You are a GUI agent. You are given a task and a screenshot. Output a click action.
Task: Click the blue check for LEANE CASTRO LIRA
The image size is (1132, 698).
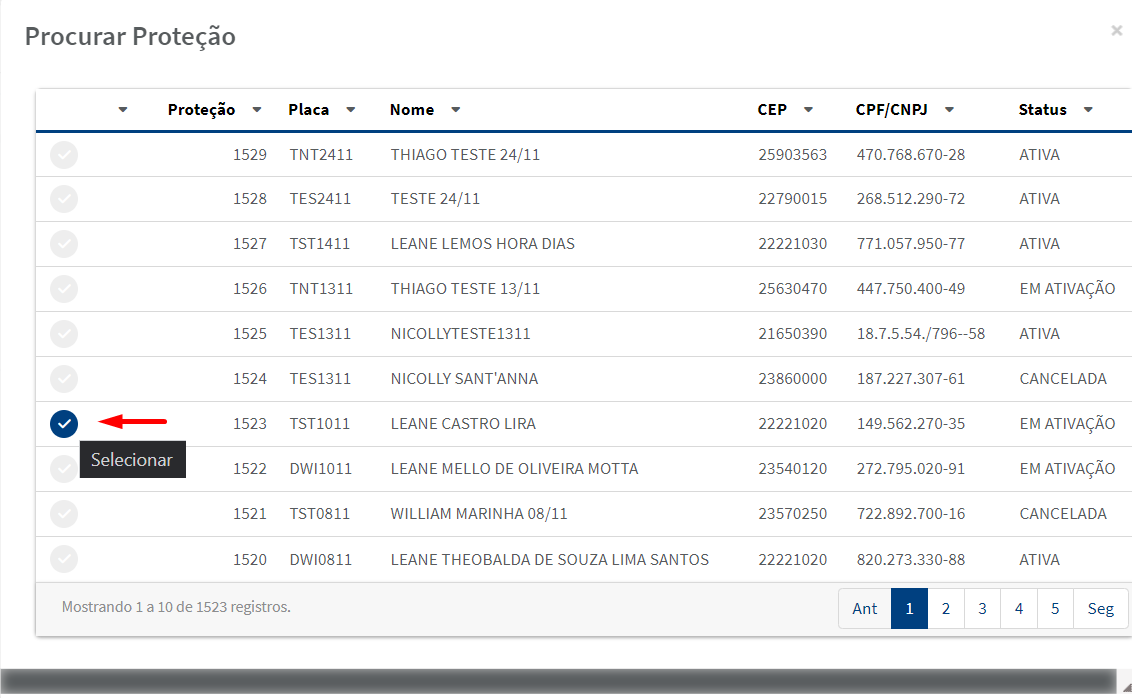pos(64,424)
